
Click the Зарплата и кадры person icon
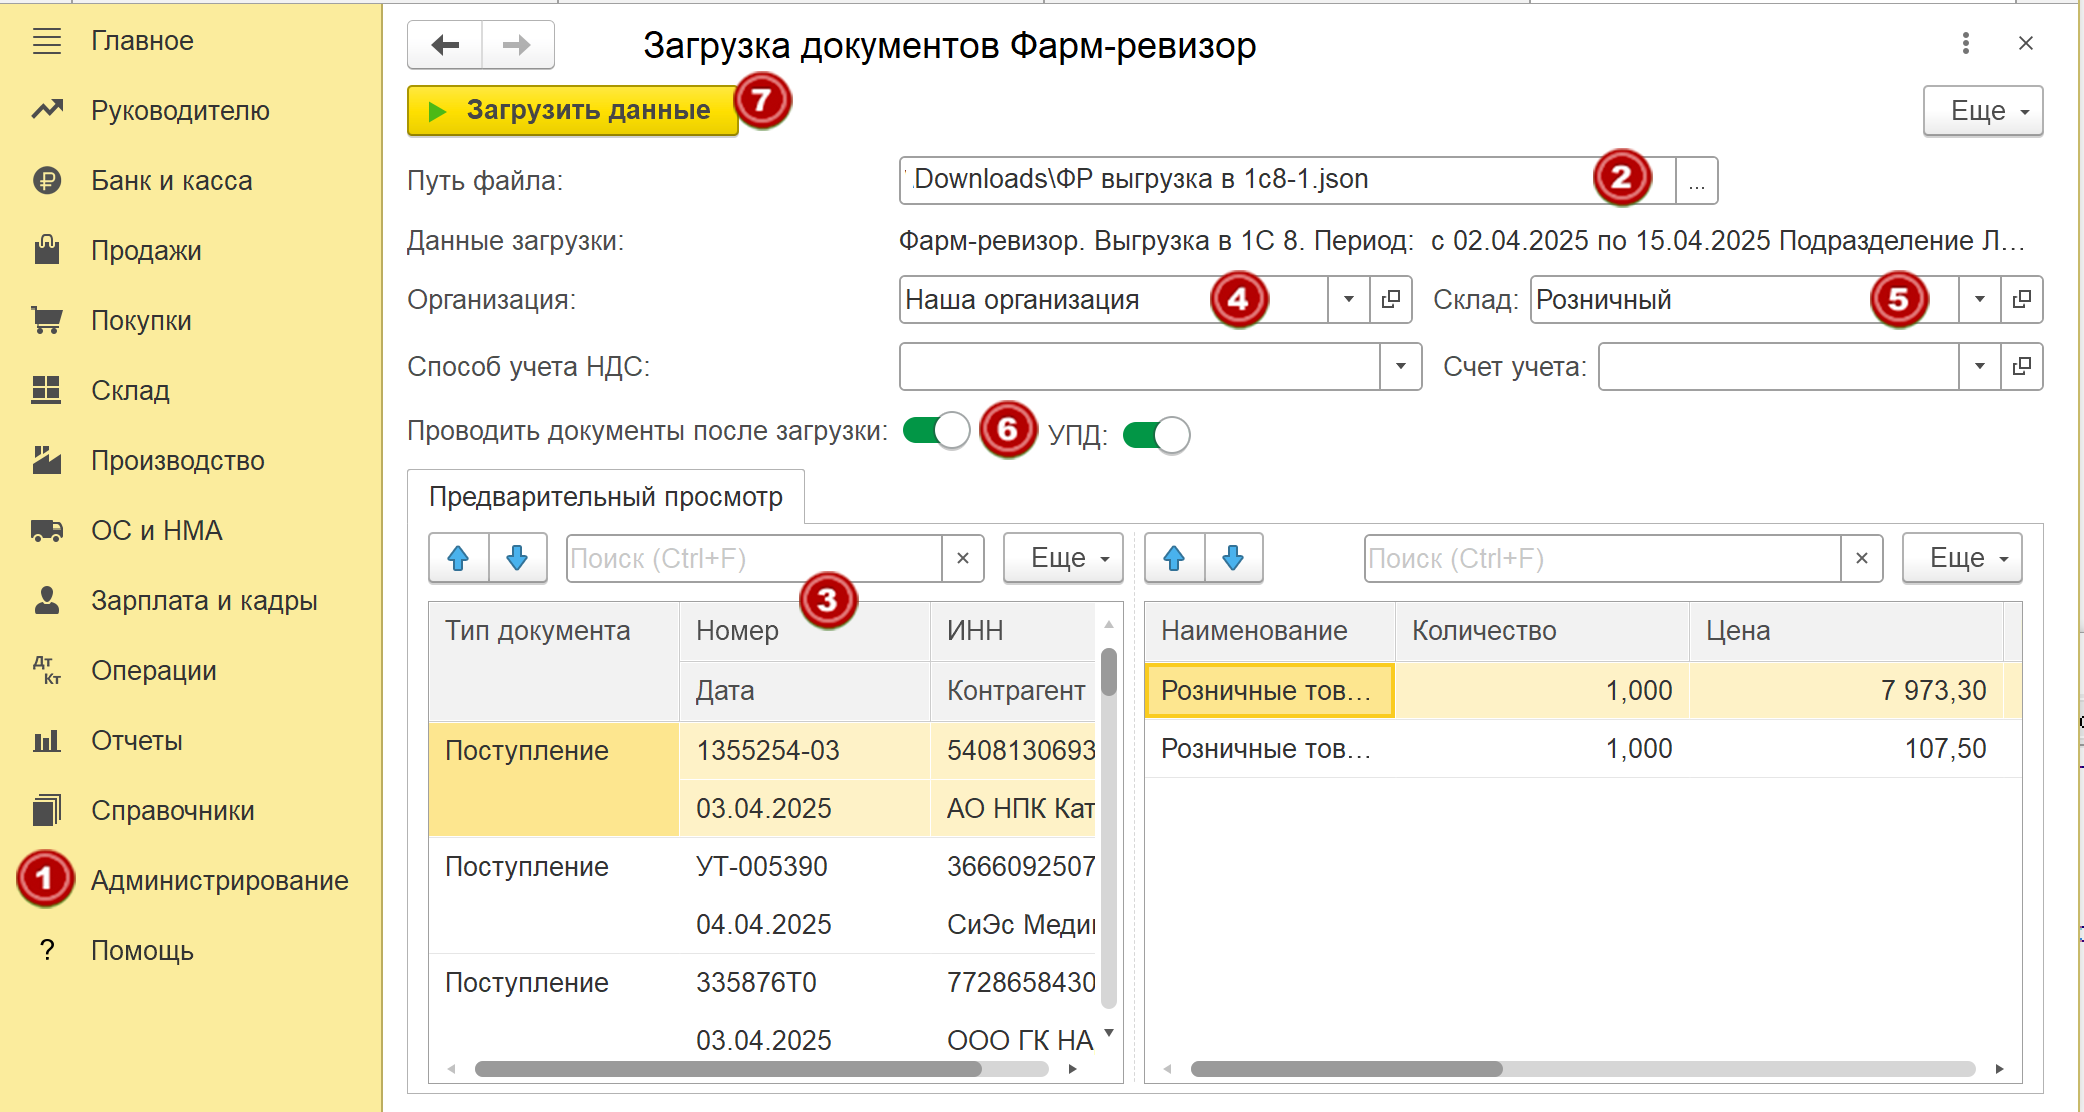47,601
